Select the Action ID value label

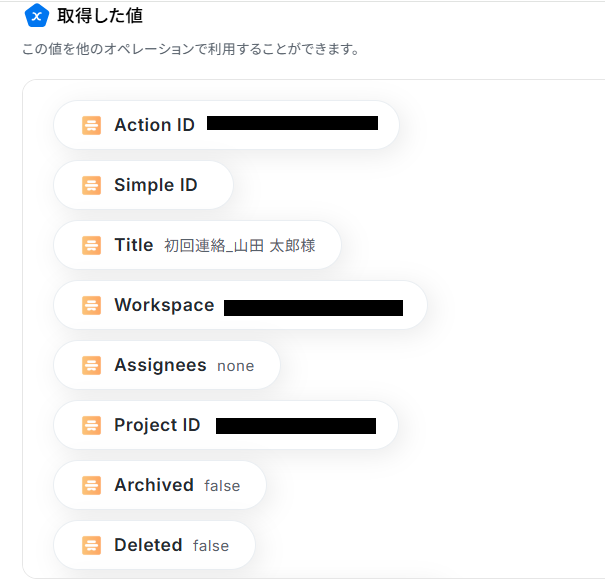[154, 125]
